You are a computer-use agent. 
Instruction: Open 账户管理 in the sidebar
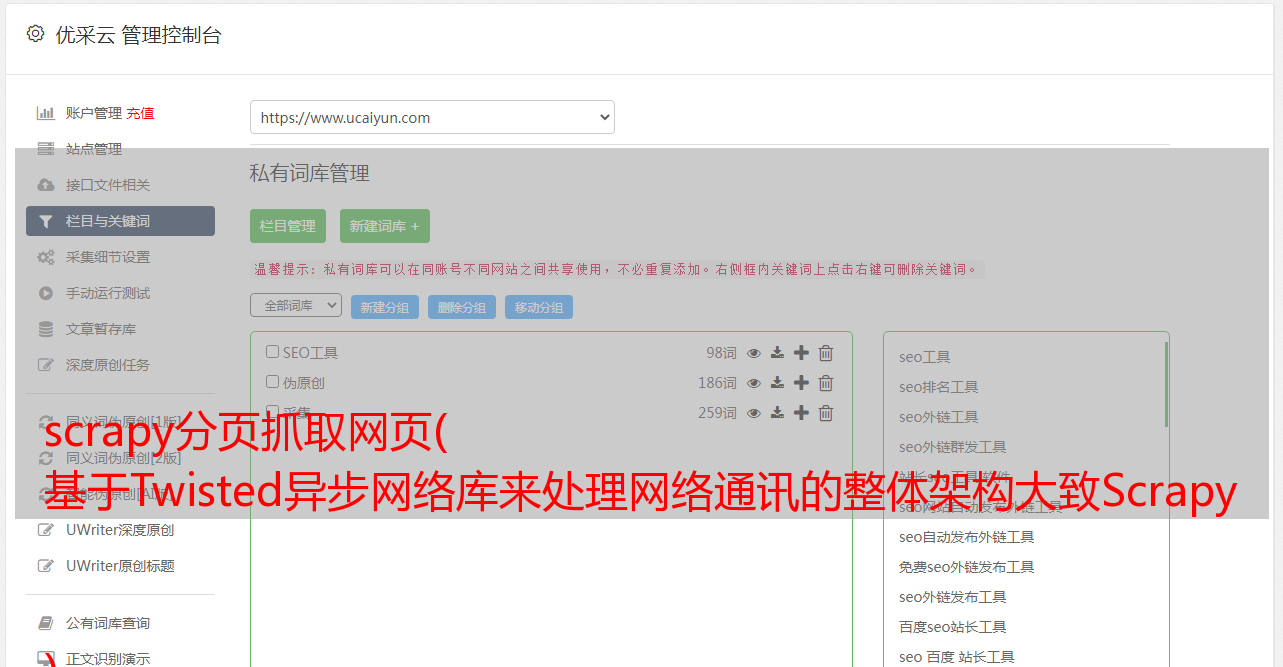(93, 113)
